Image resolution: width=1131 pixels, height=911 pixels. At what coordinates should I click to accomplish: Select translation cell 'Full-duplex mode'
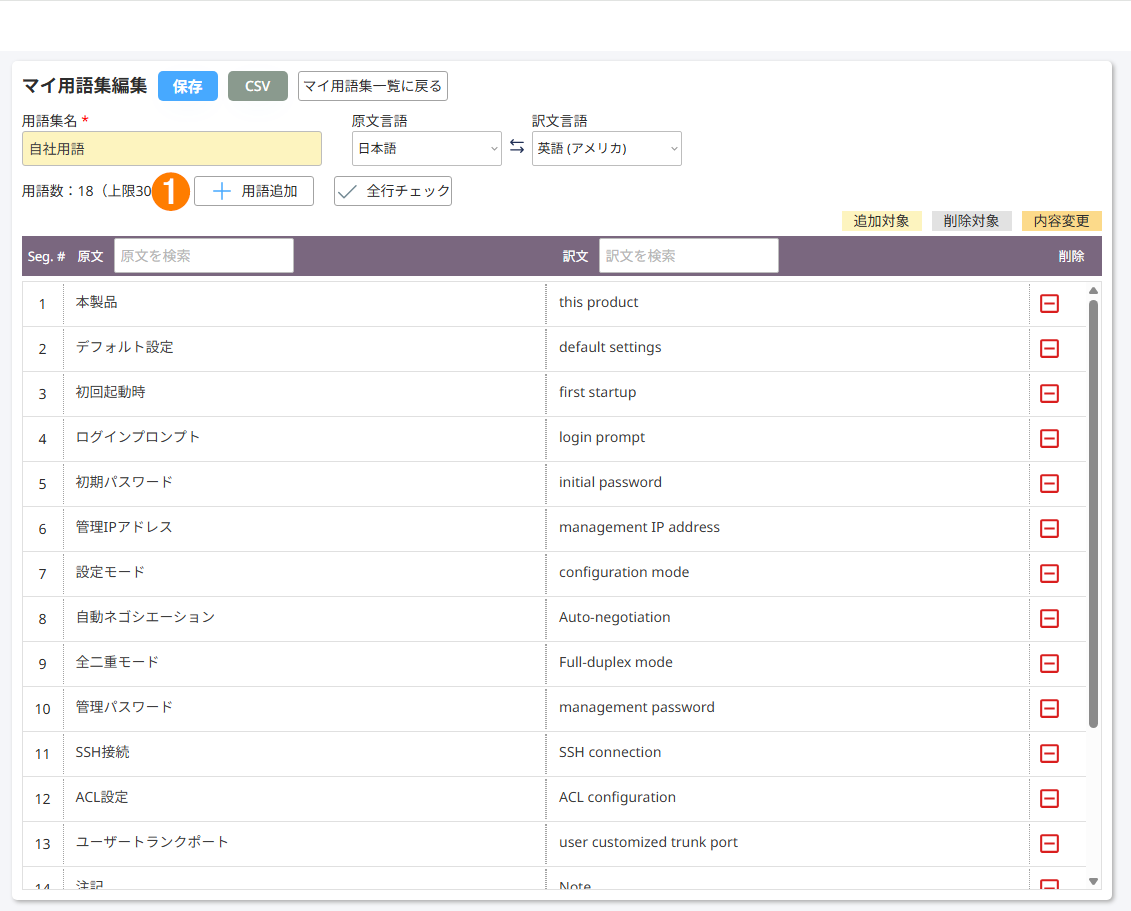(788, 664)
